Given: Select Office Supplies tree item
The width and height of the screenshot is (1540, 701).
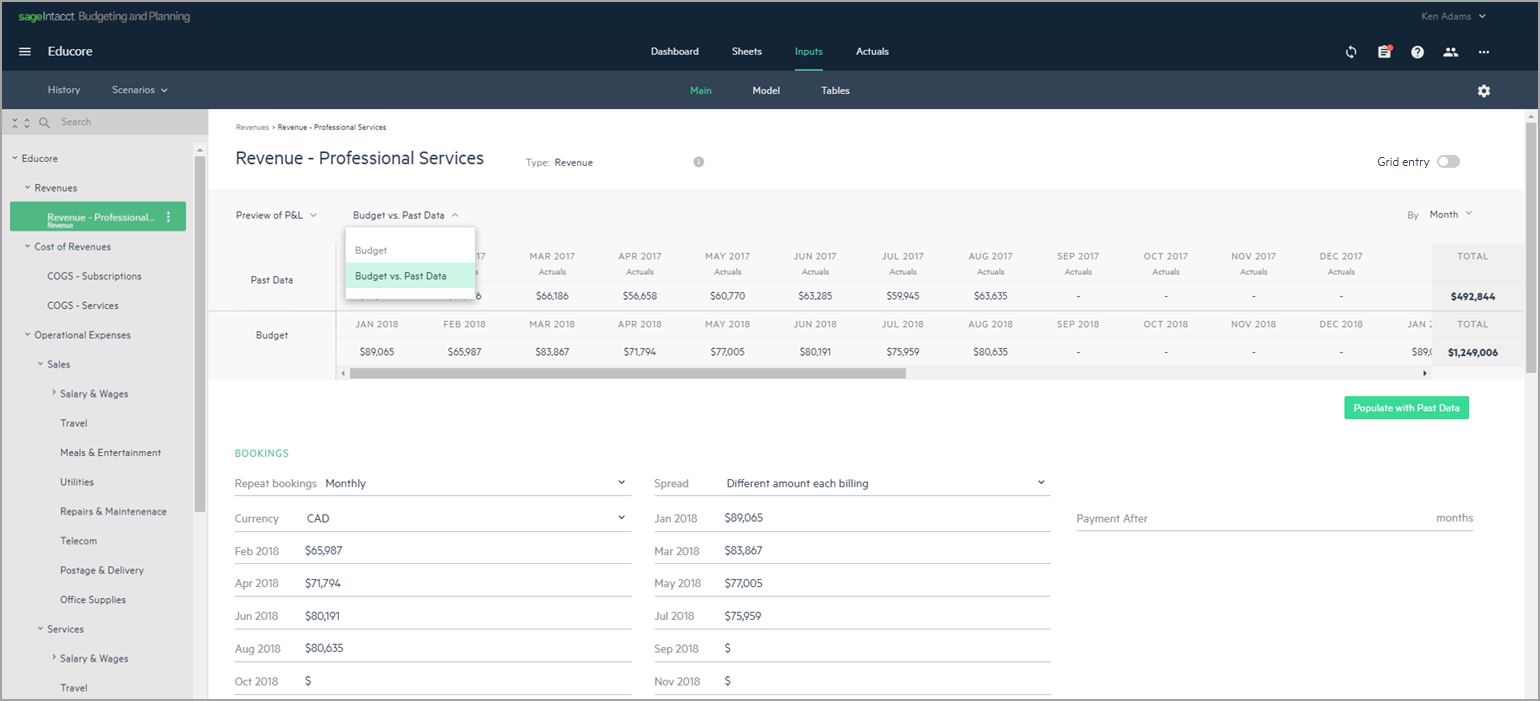Looking at the screenshot, I should 93,600.
